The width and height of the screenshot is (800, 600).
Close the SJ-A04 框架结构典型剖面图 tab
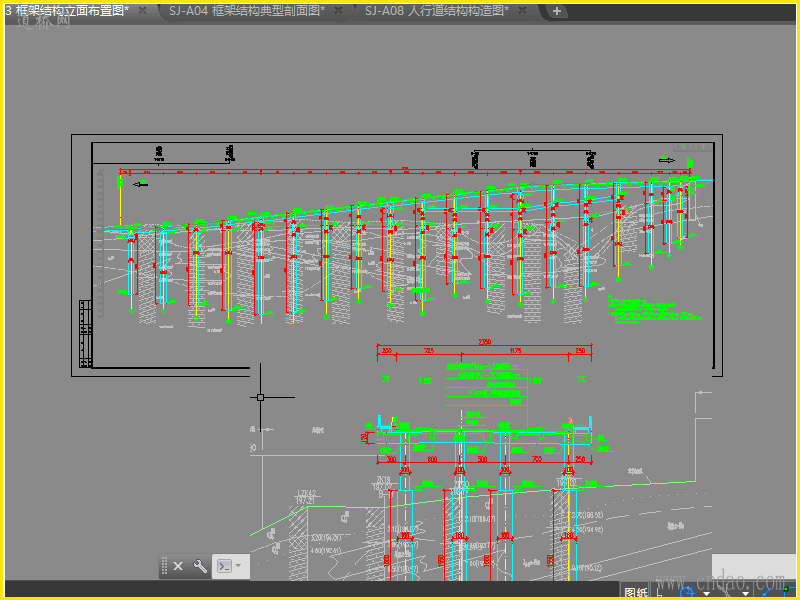point(338,10)
